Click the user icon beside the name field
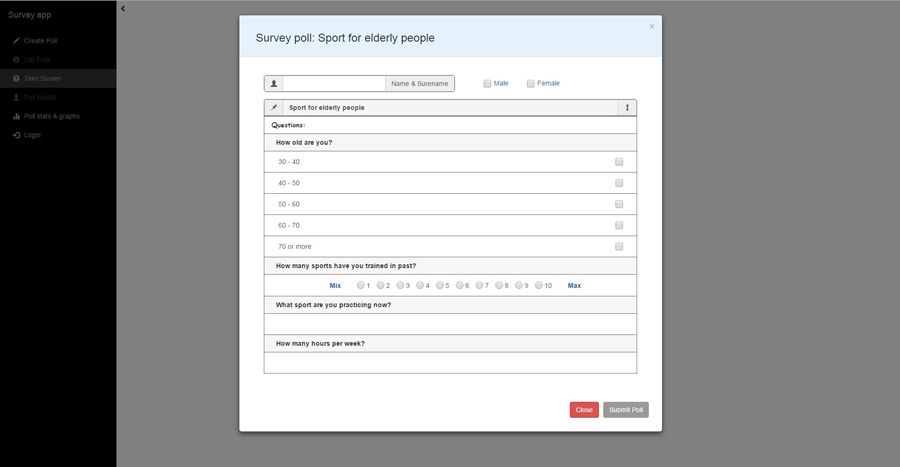Image resolution: width=900 pixels, height=467 pixels. [274, 84]
